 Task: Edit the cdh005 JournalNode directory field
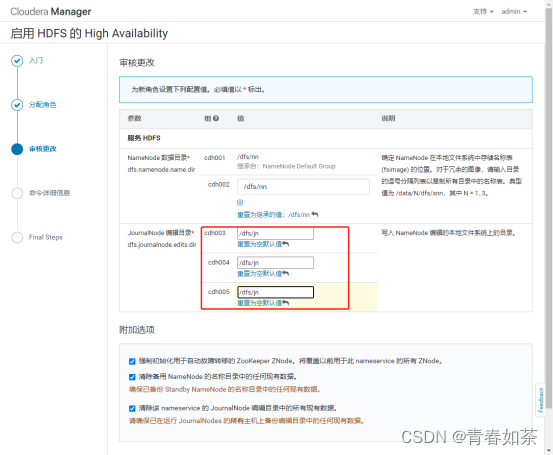(x=275, y=292)
